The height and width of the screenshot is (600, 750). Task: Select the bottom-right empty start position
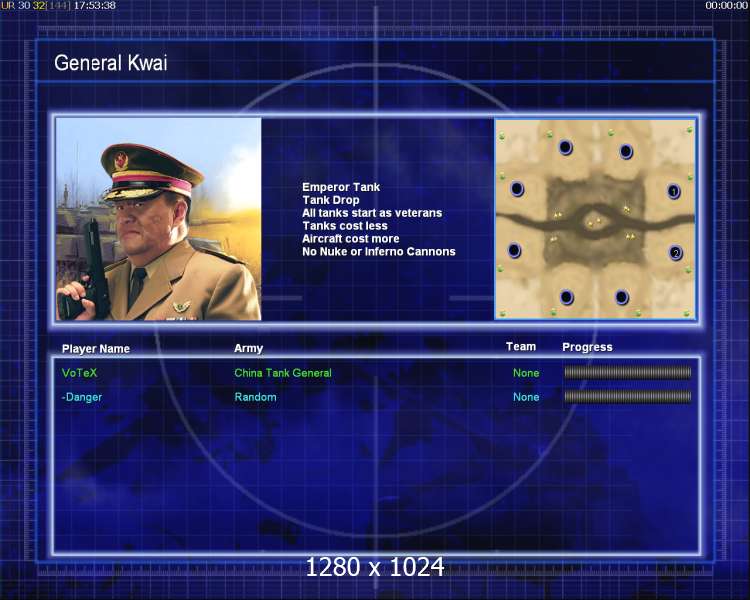621,297
